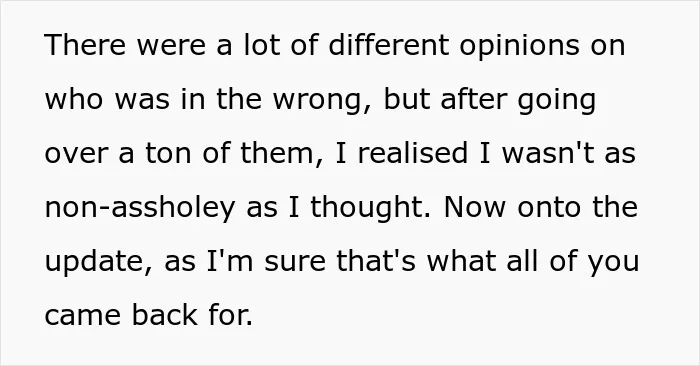Image resolution: width=700 pixels, height=366 pixels.
Task: Click the word "ton" in third line
Action: click(x=168, y=154)
